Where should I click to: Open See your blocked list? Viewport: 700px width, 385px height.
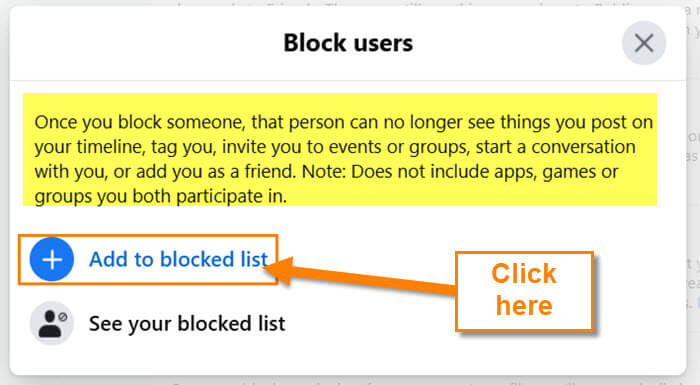pyautogui.click(x=187, y=323)
